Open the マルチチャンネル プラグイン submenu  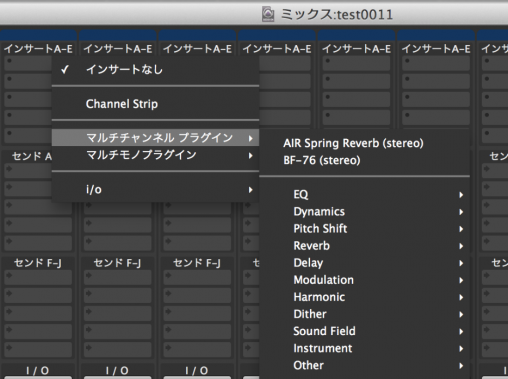tap(155, 138)
